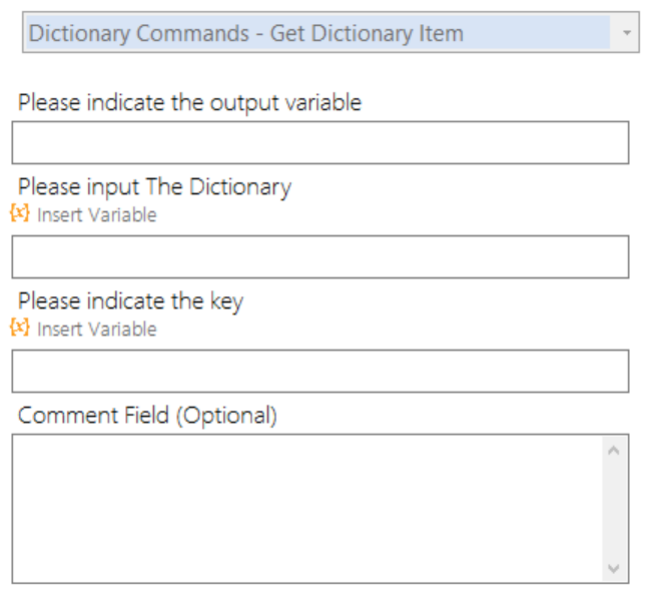Image resolution: width=646 pixels, height=600 pixels.
Task: Click the 'Please input The Dictionary' label
Action: click(x=154, y=187)
